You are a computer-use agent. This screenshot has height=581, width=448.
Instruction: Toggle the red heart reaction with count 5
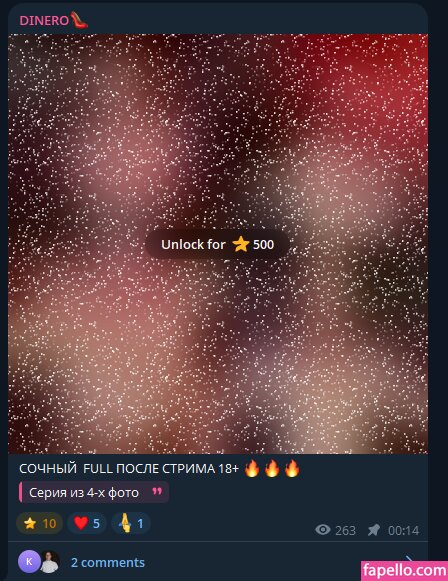(87, 523)
